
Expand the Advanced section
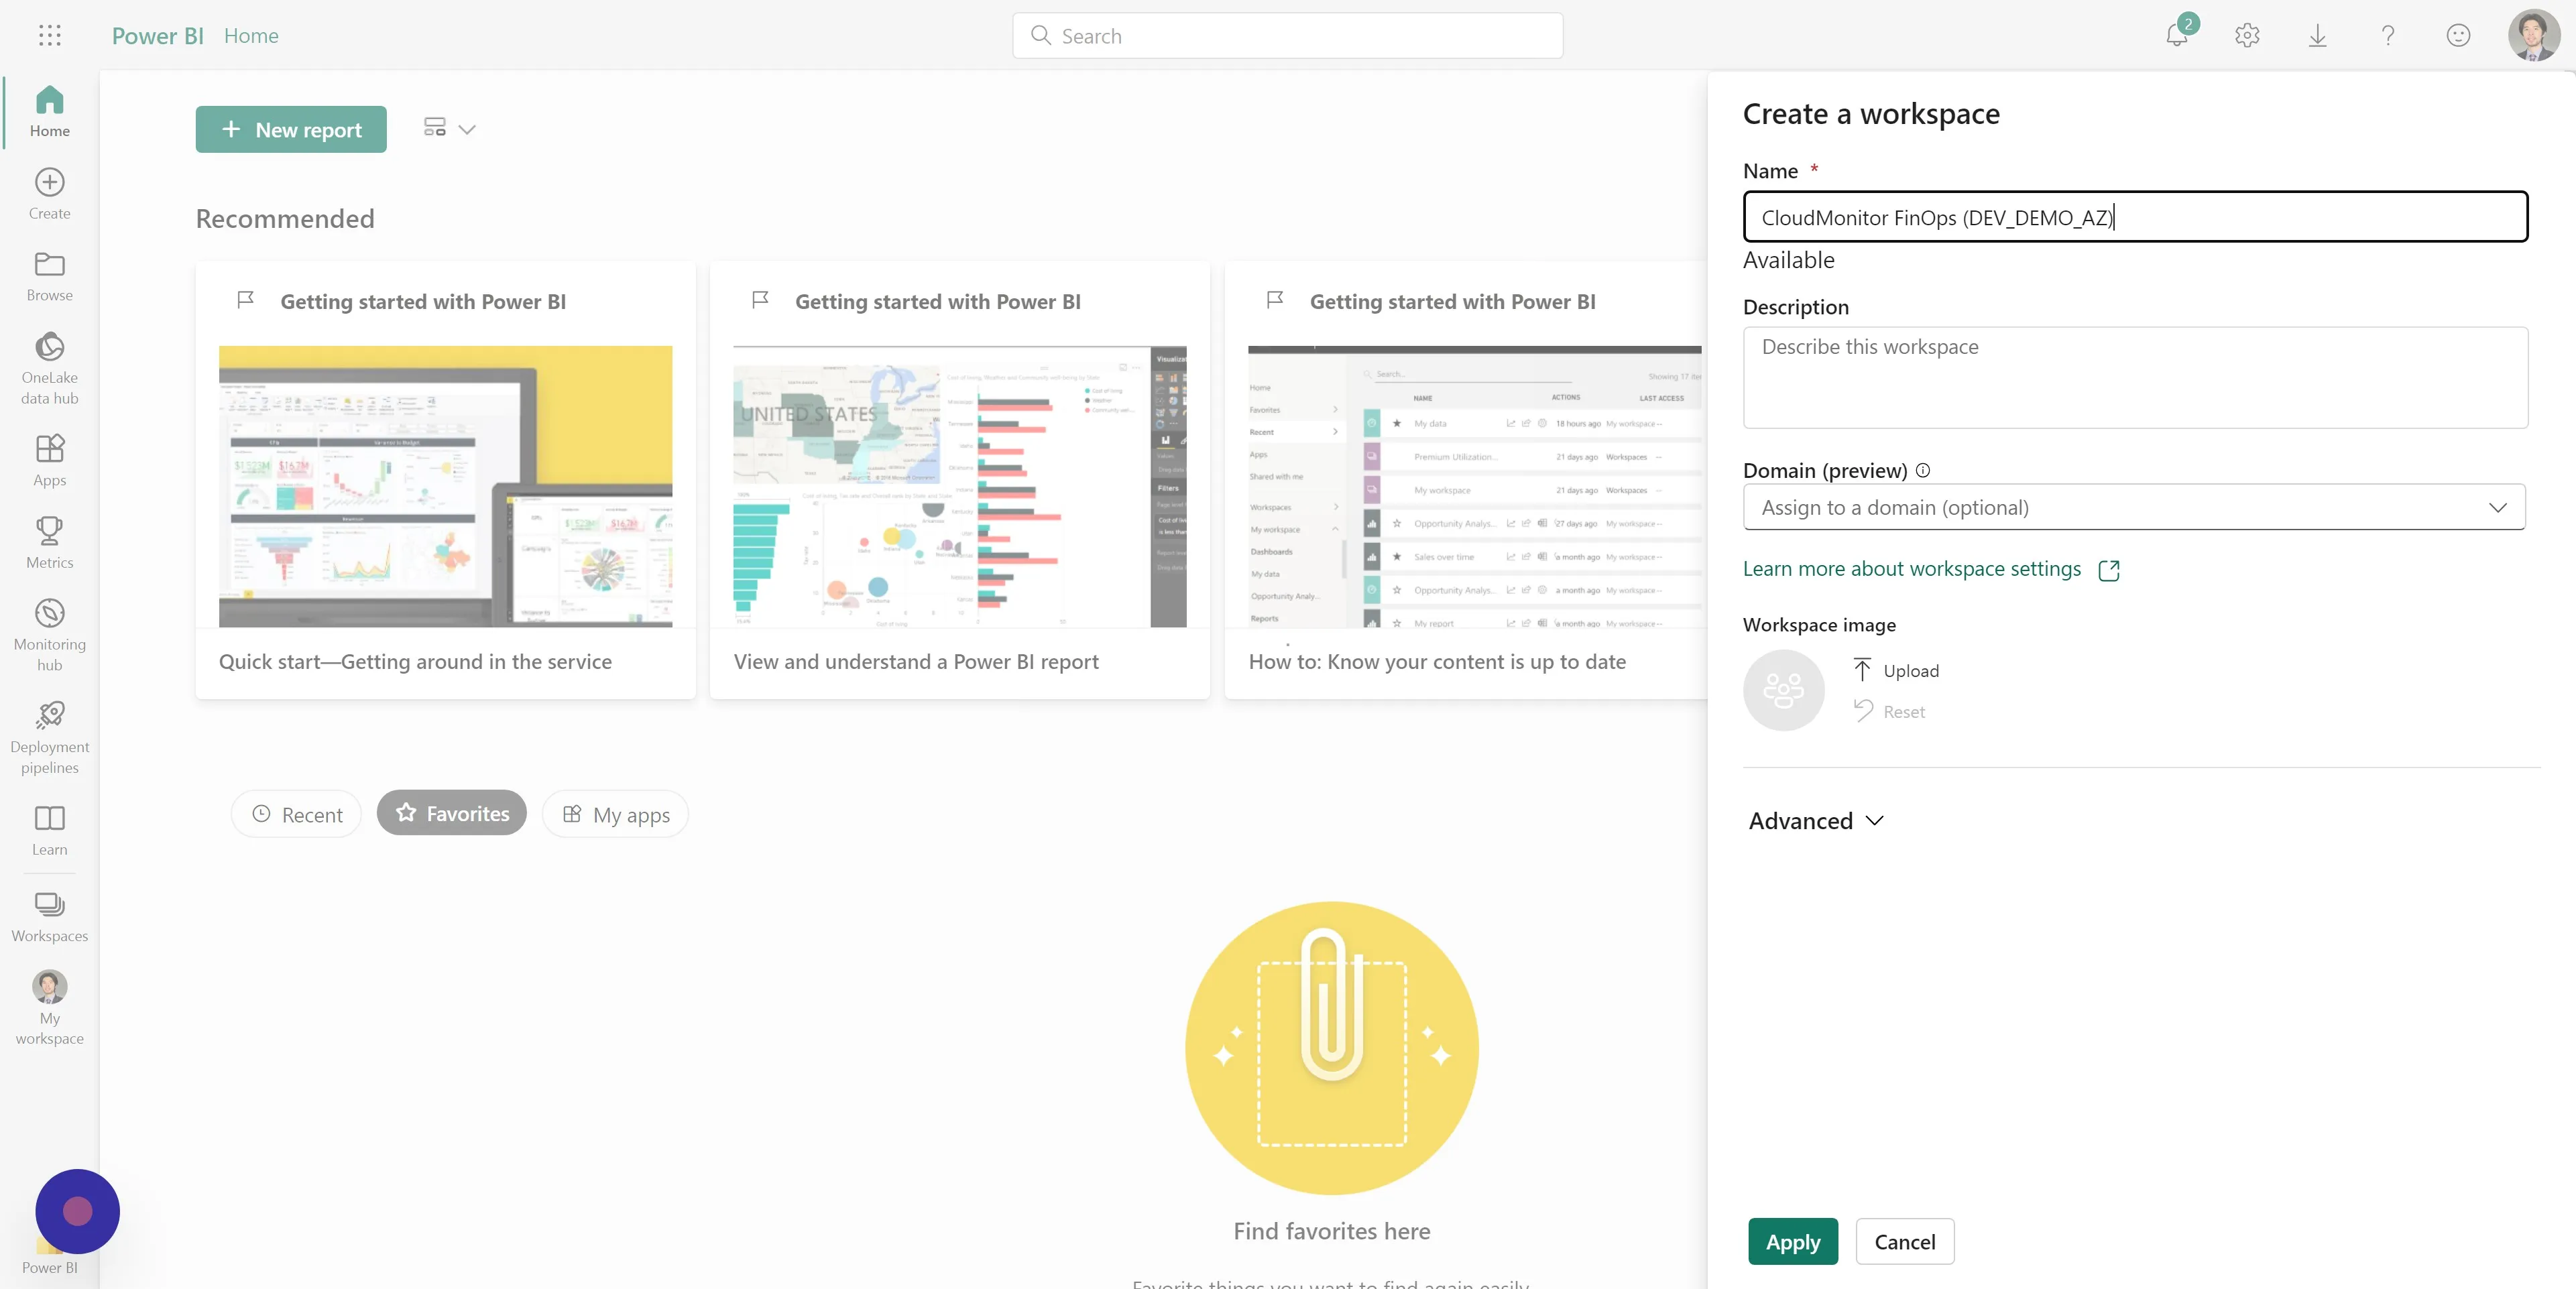1816,820
